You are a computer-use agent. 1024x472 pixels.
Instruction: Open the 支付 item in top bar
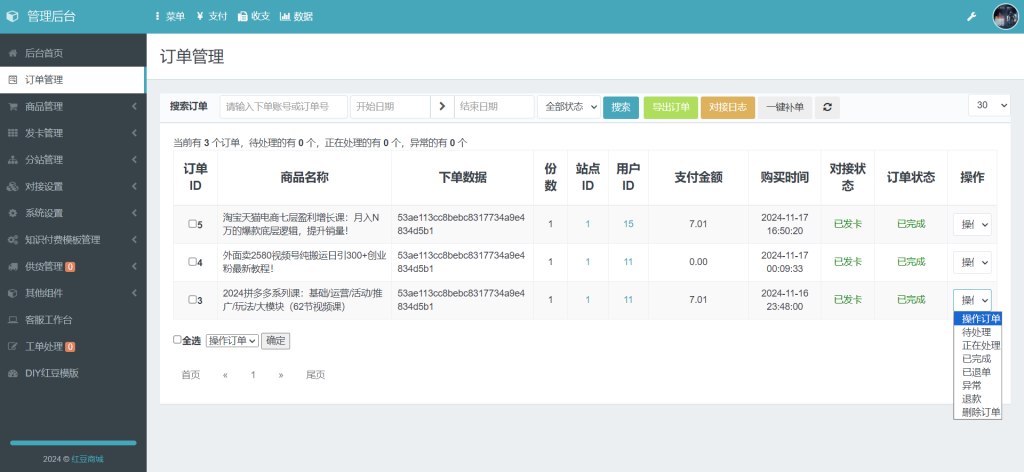[x=212, y=16]
